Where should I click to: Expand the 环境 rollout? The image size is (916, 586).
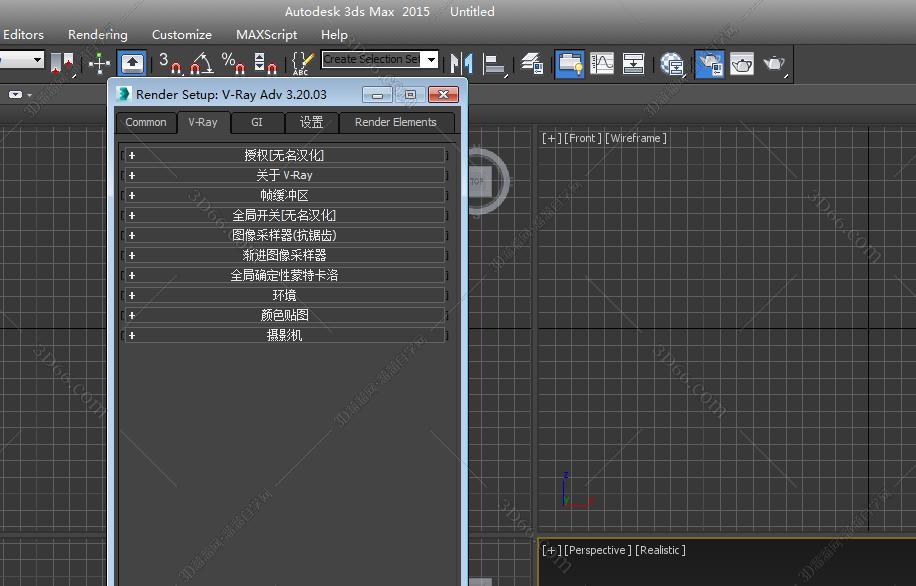(x=284, y=295)
